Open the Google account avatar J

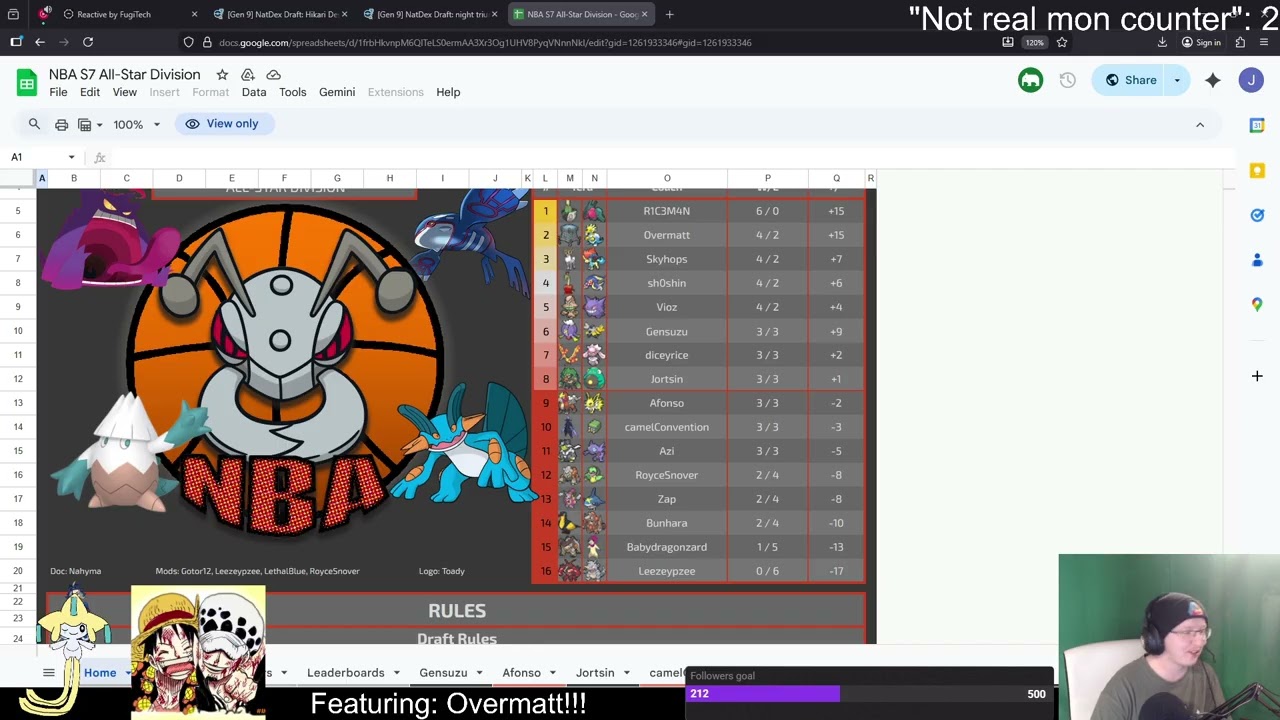tap(1251, 80)
